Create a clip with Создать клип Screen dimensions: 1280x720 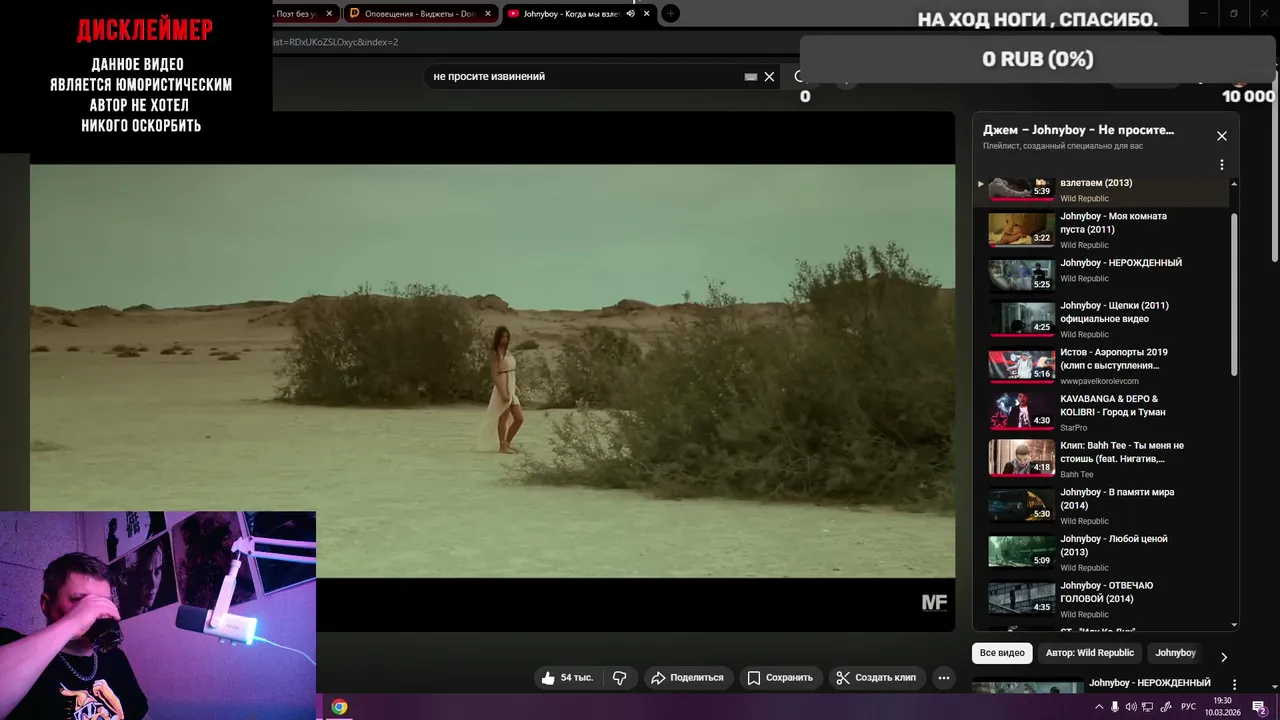click(x=877, y=678)
